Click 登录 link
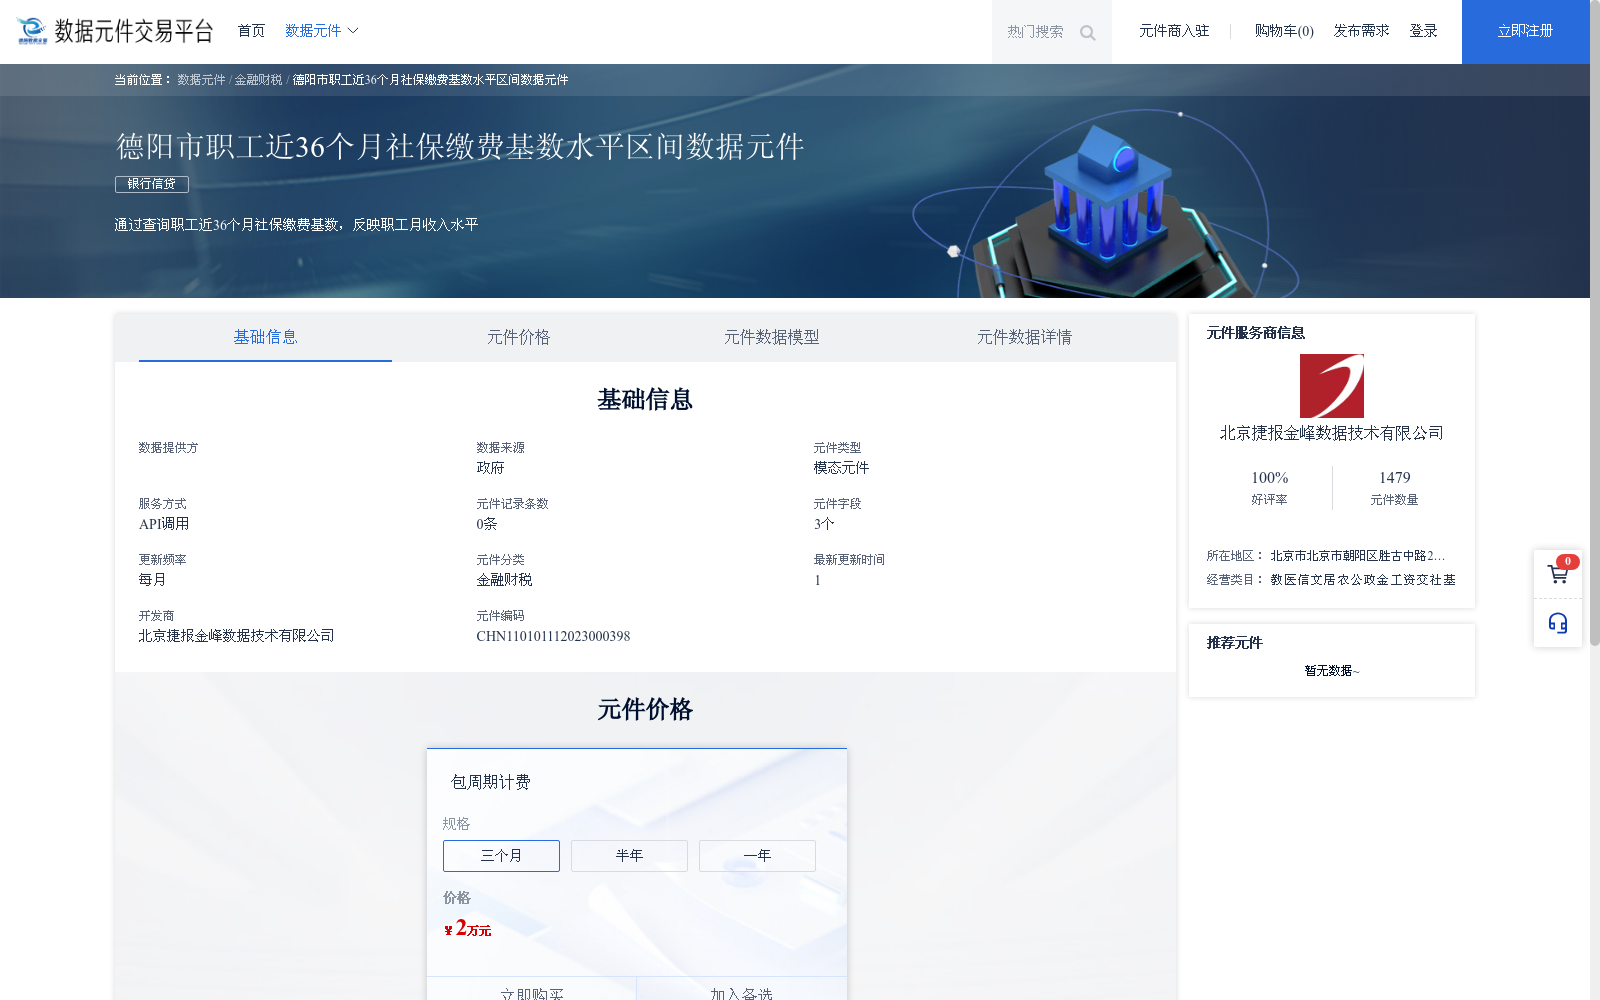This screenshot has height=1000, width=1600. pos(1423,31)
